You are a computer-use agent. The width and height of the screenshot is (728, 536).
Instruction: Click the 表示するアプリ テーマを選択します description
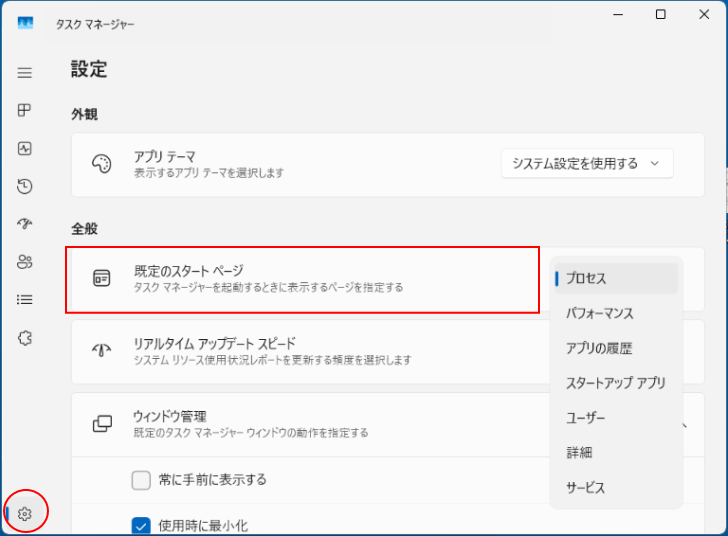click(x=209, y=173)
